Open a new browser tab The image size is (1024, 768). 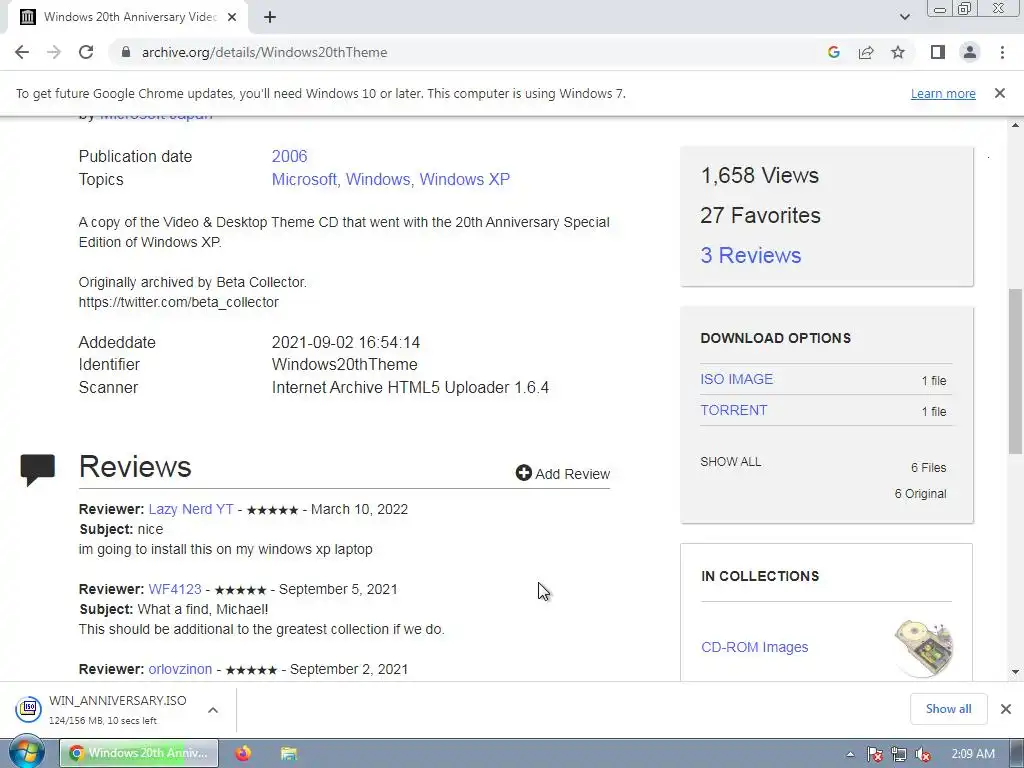tap(270, 18)
